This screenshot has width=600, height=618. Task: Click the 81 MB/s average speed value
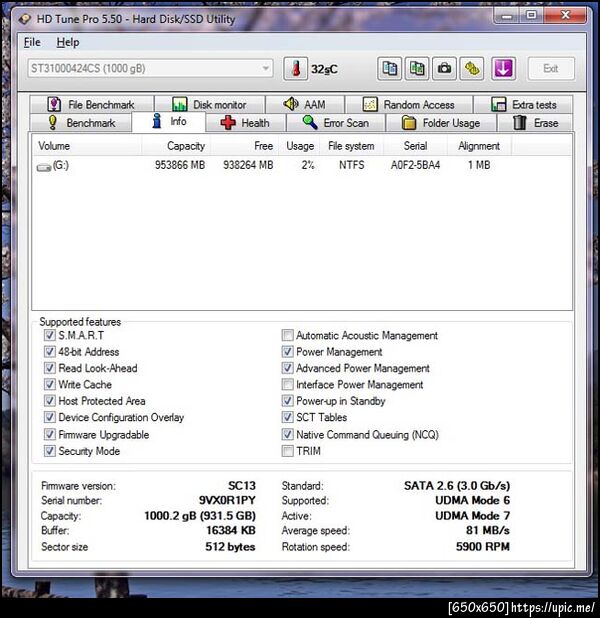click(x=488, y=531)
